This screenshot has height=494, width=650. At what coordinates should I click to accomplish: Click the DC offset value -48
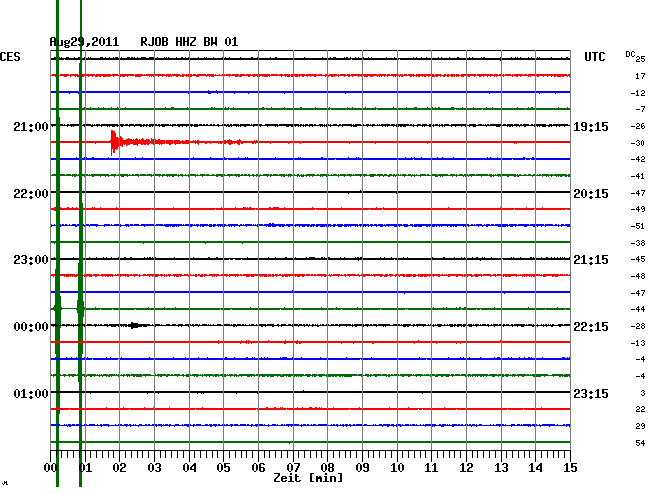pos(638,276)
